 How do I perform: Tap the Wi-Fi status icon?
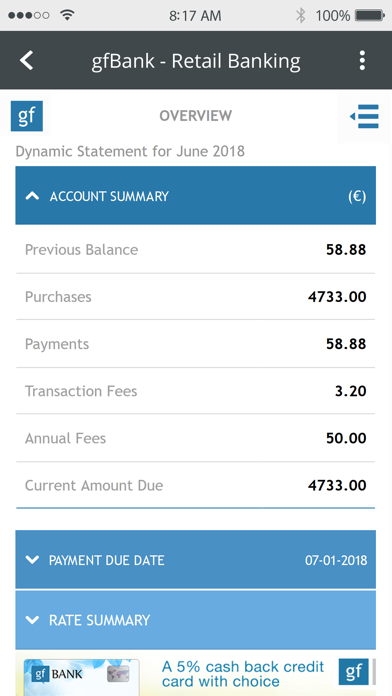click(x=67, y=15)
